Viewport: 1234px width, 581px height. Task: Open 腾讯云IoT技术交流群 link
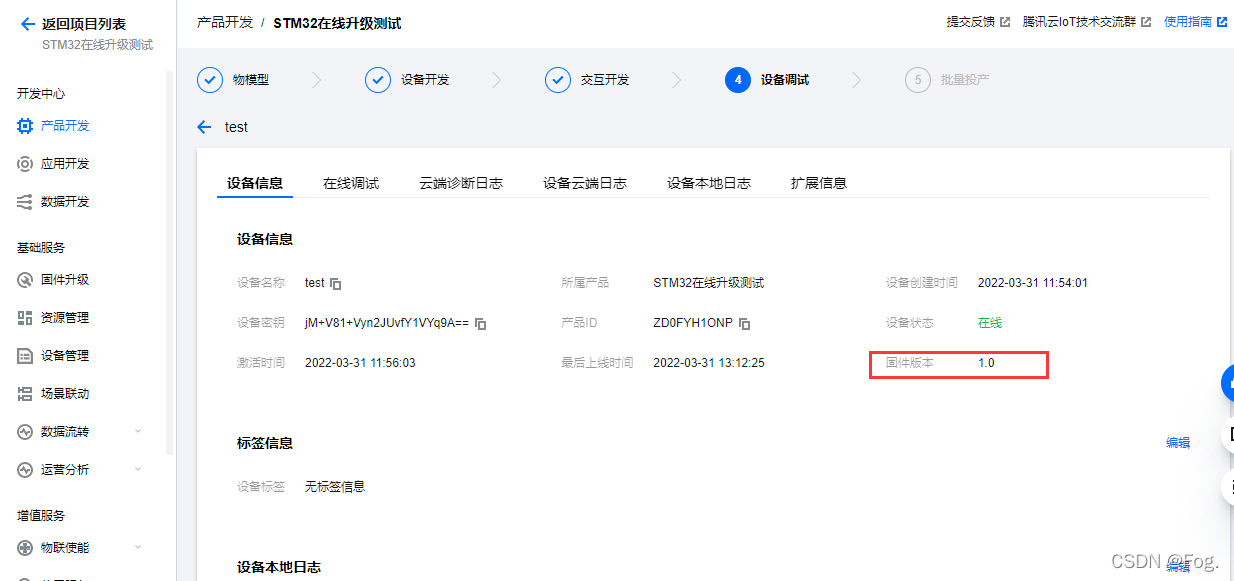(x=1087, y=22)
